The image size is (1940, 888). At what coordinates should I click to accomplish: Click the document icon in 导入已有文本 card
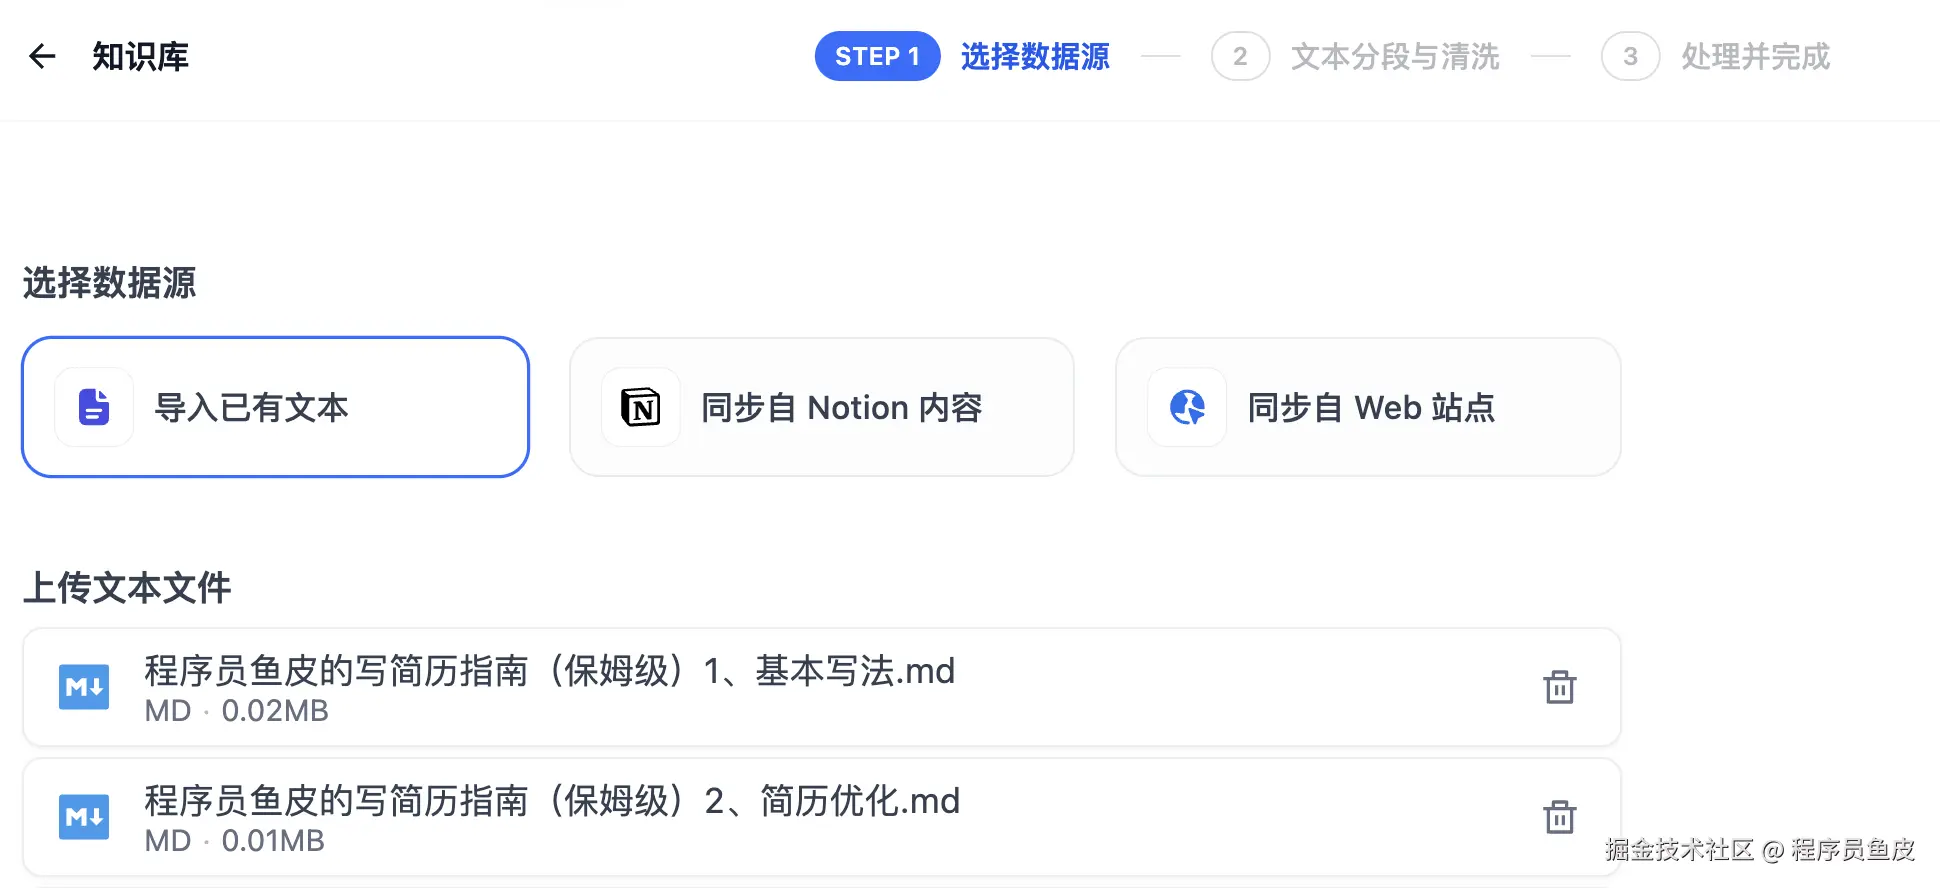[94, 407]
